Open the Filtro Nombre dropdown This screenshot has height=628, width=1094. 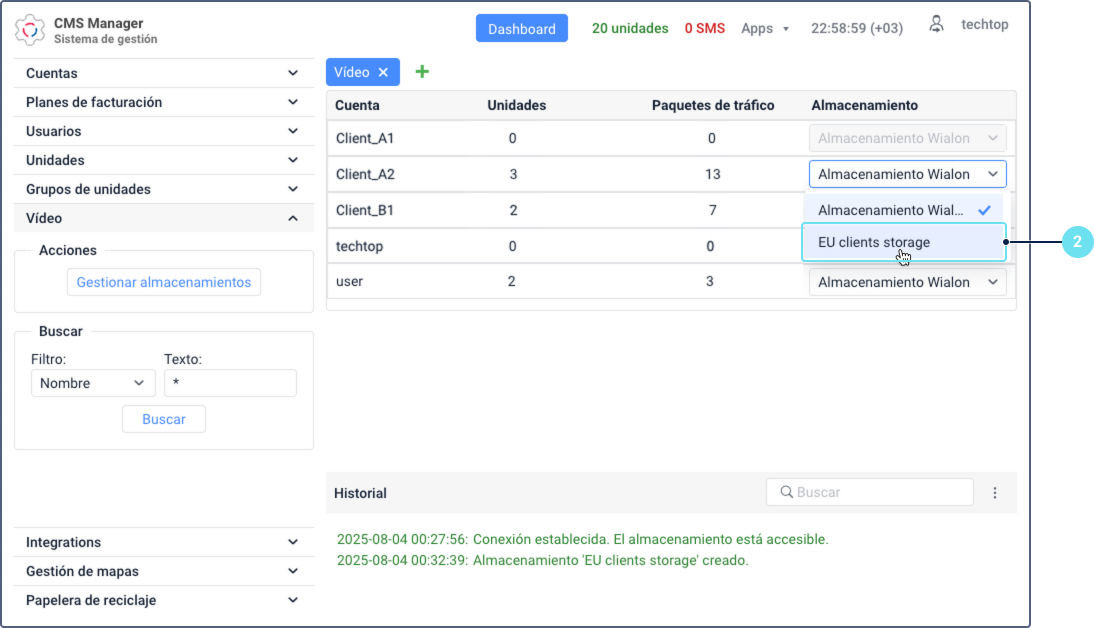point(93,383)
